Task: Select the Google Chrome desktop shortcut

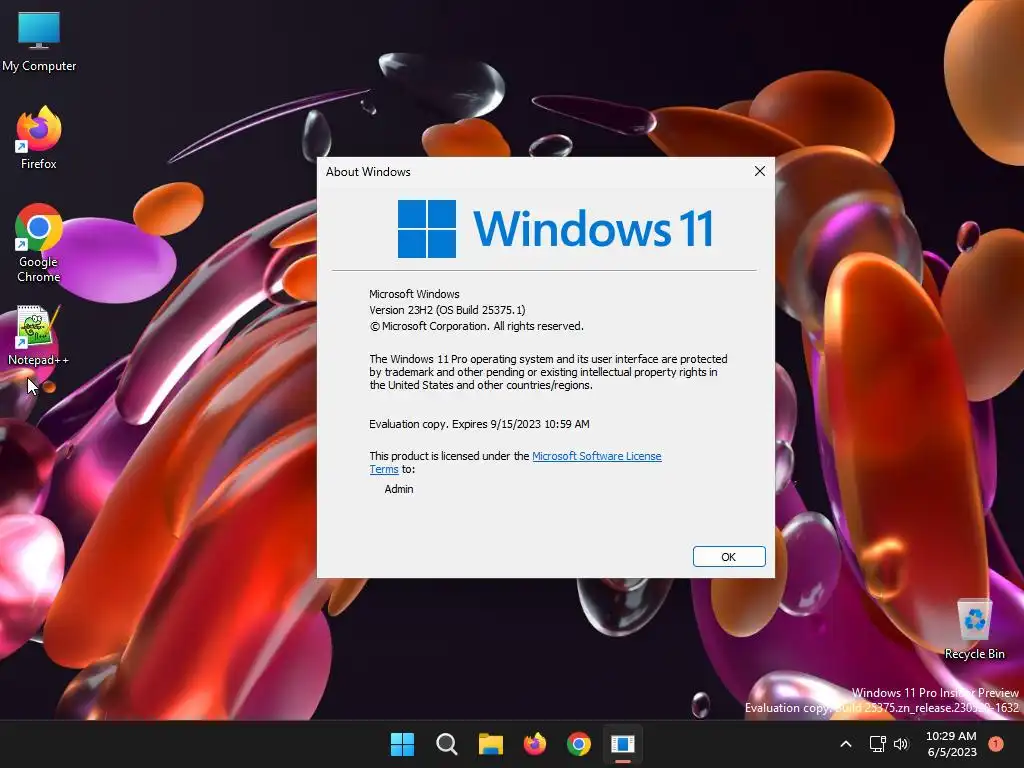Action: [x=39, y=243]
